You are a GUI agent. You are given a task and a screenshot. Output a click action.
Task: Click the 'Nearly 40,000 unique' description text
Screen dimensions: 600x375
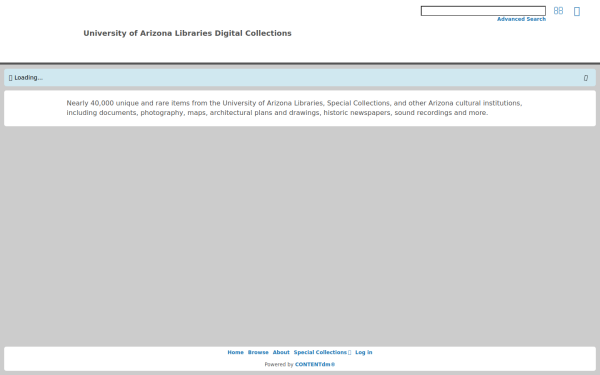point(294,108)
